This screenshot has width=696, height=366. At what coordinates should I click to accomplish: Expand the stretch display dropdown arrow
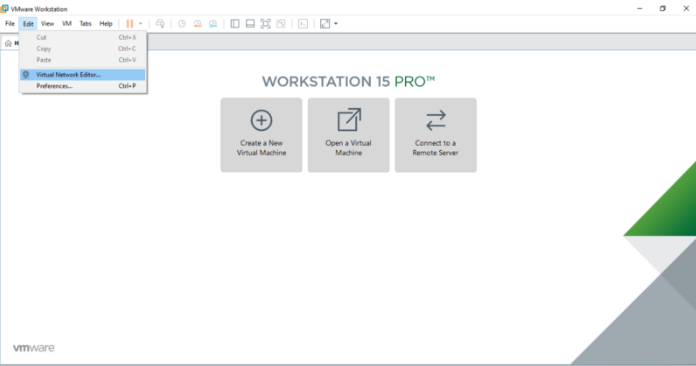pos(336,24)
